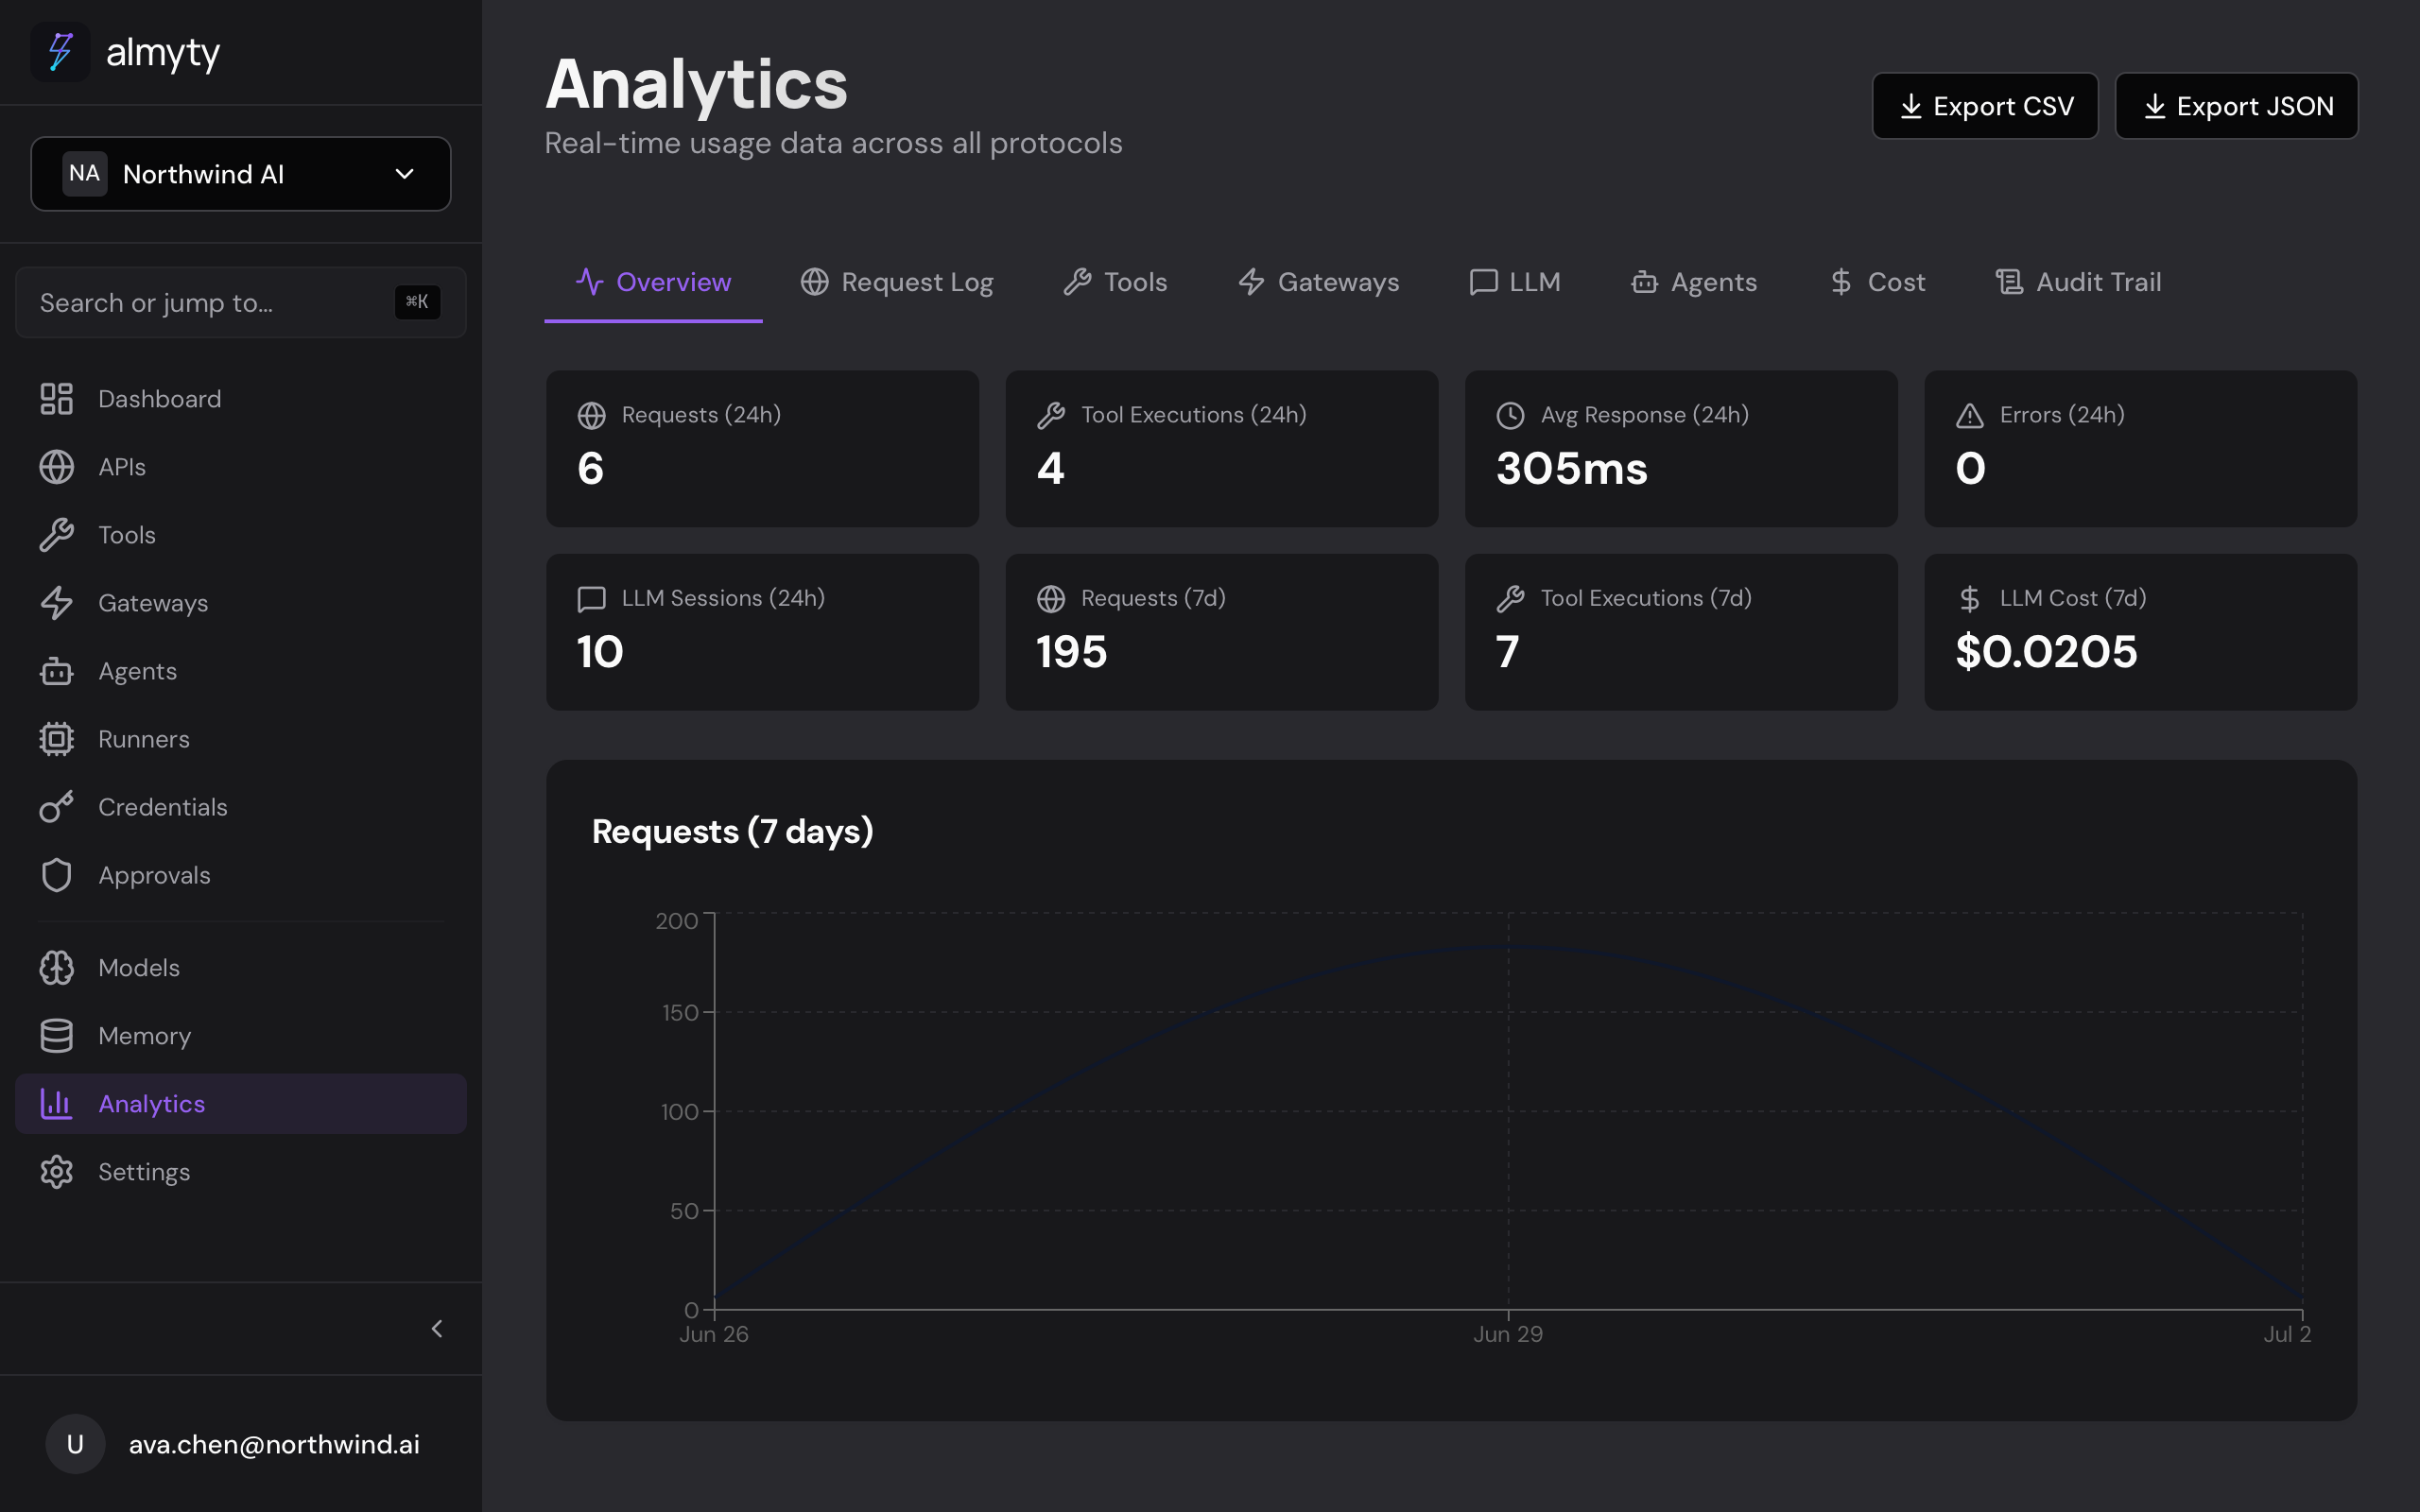Switch to the LLM tab
Image resolution: width=2420 pixels, height=1512 pixels.
pos(1515,283)
